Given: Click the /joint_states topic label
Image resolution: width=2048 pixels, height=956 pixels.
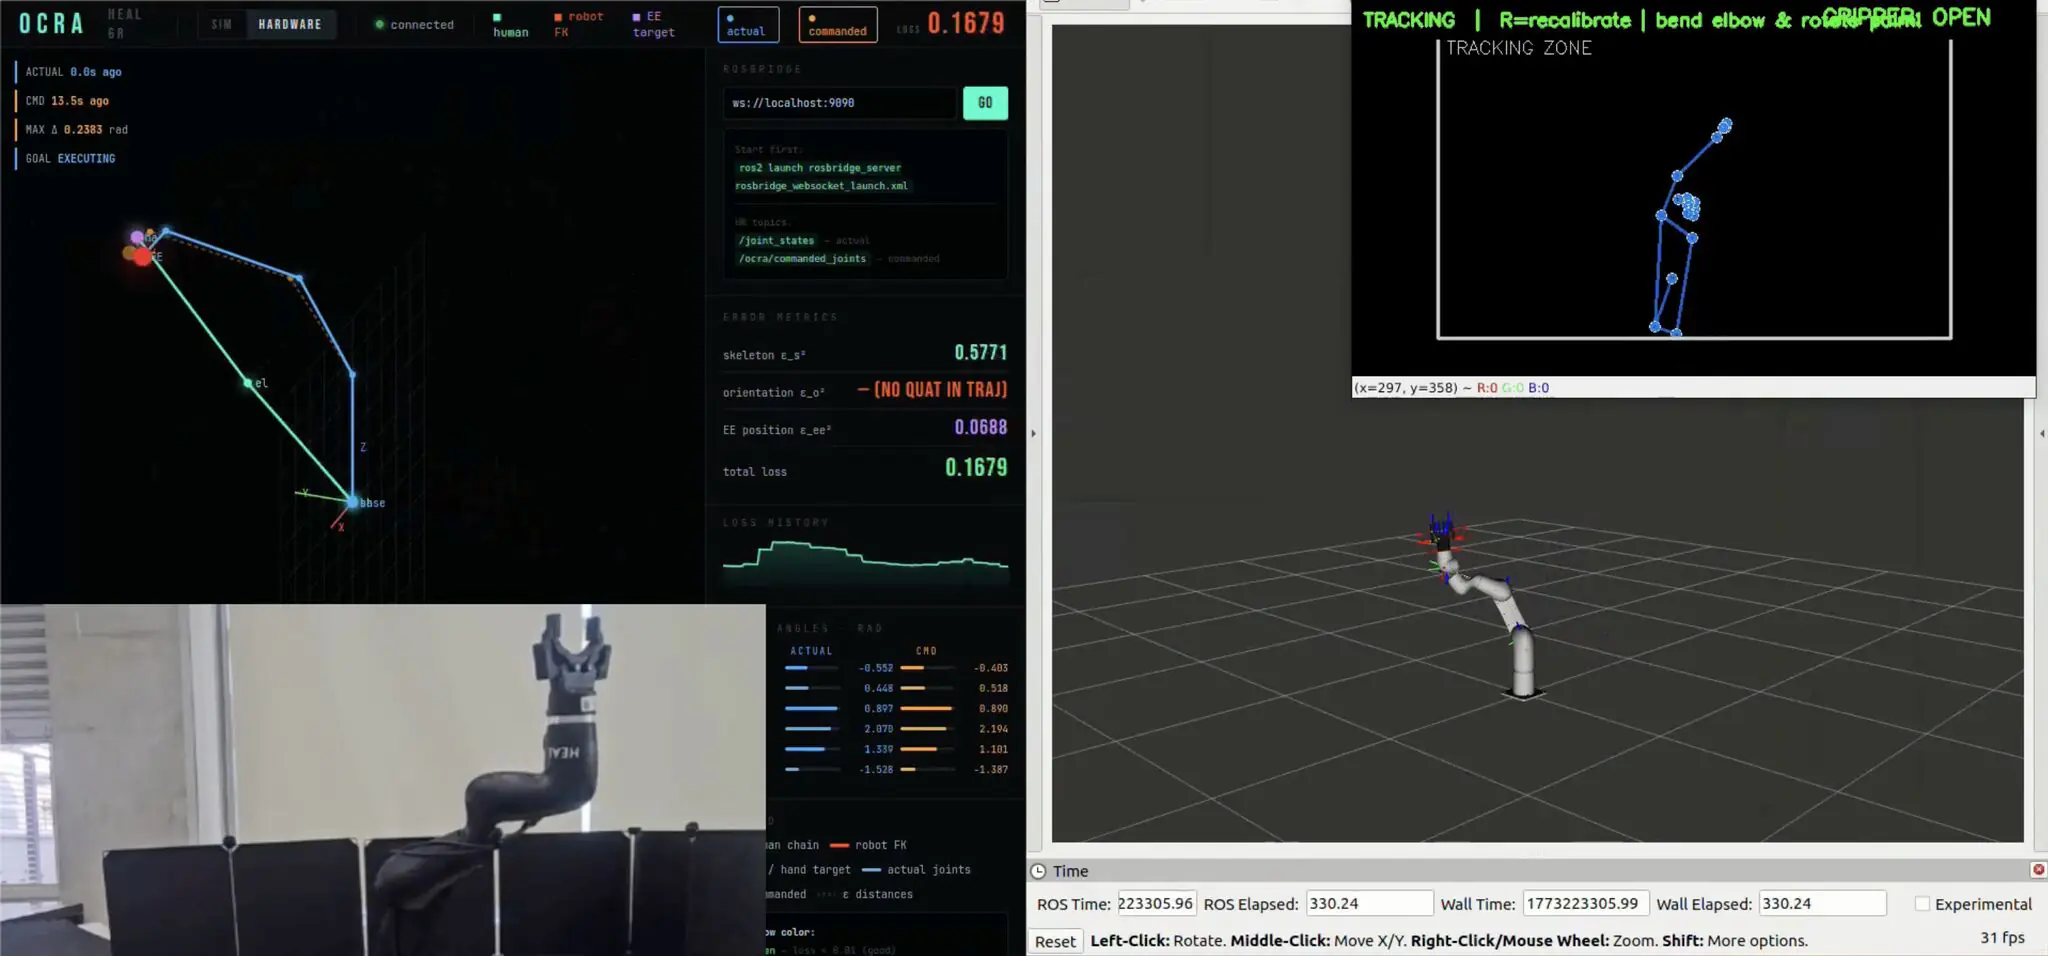Looking at the screenshot, I should (776, 240).
